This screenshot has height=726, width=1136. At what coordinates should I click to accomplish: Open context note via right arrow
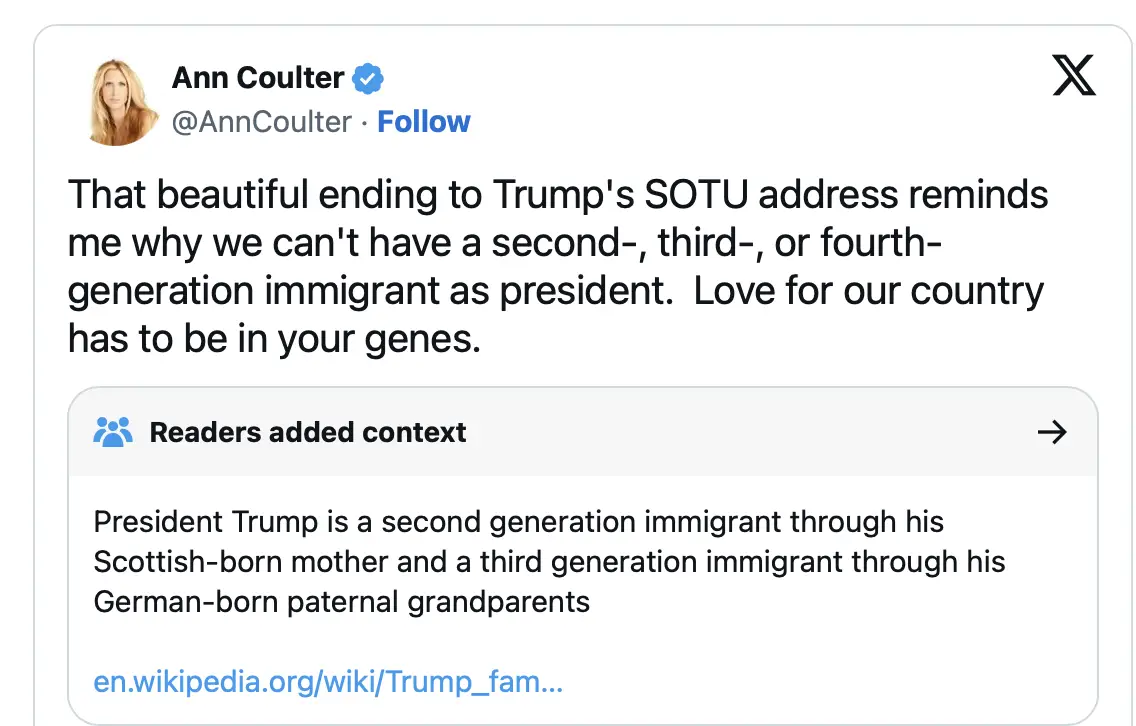1052,432
